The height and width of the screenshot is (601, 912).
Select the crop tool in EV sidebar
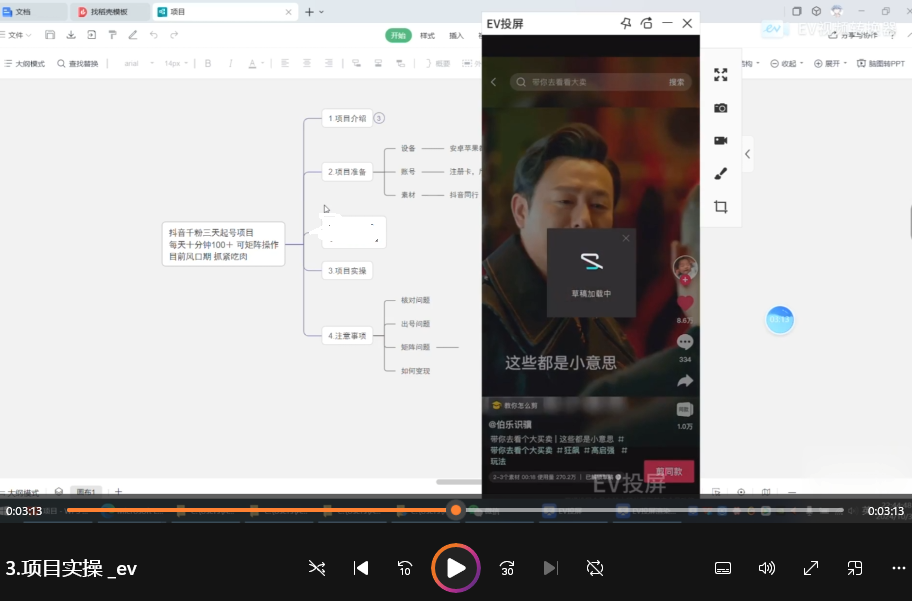720,206
